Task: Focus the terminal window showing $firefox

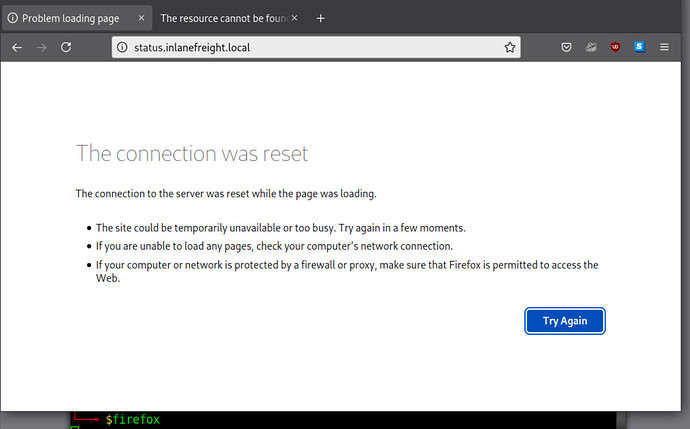Action: (300, 420)
